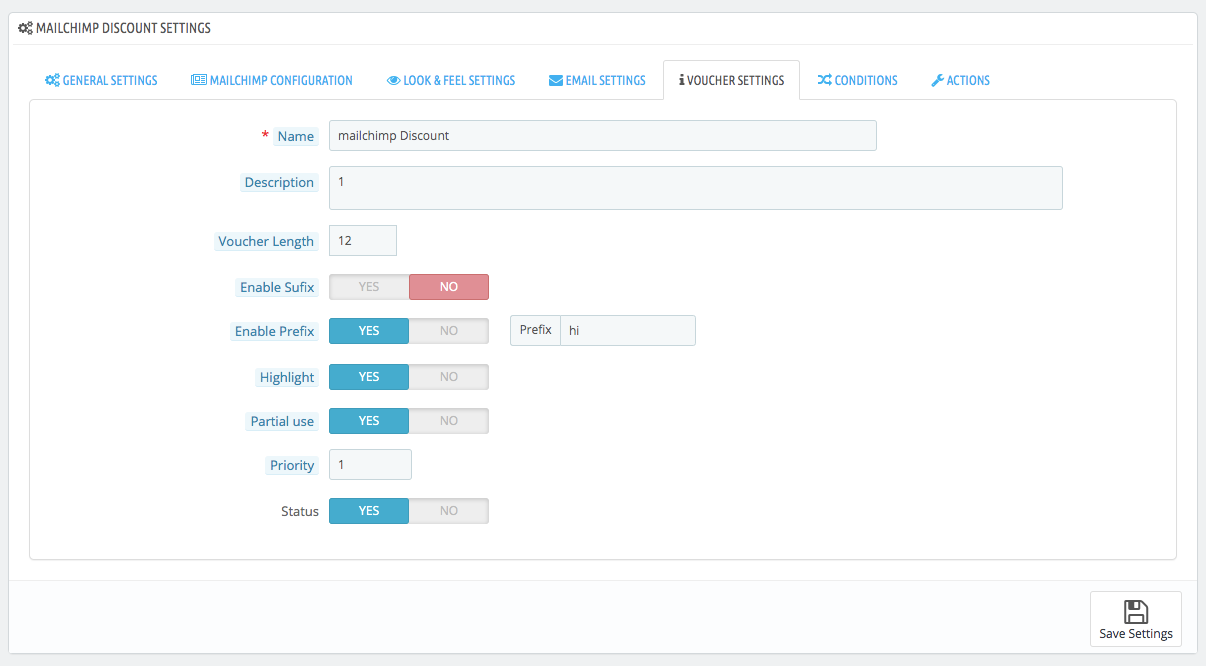The height and width of the screenshot is (666, 1206).
Task: Open the General Settings tab
Action: (101, 80)
